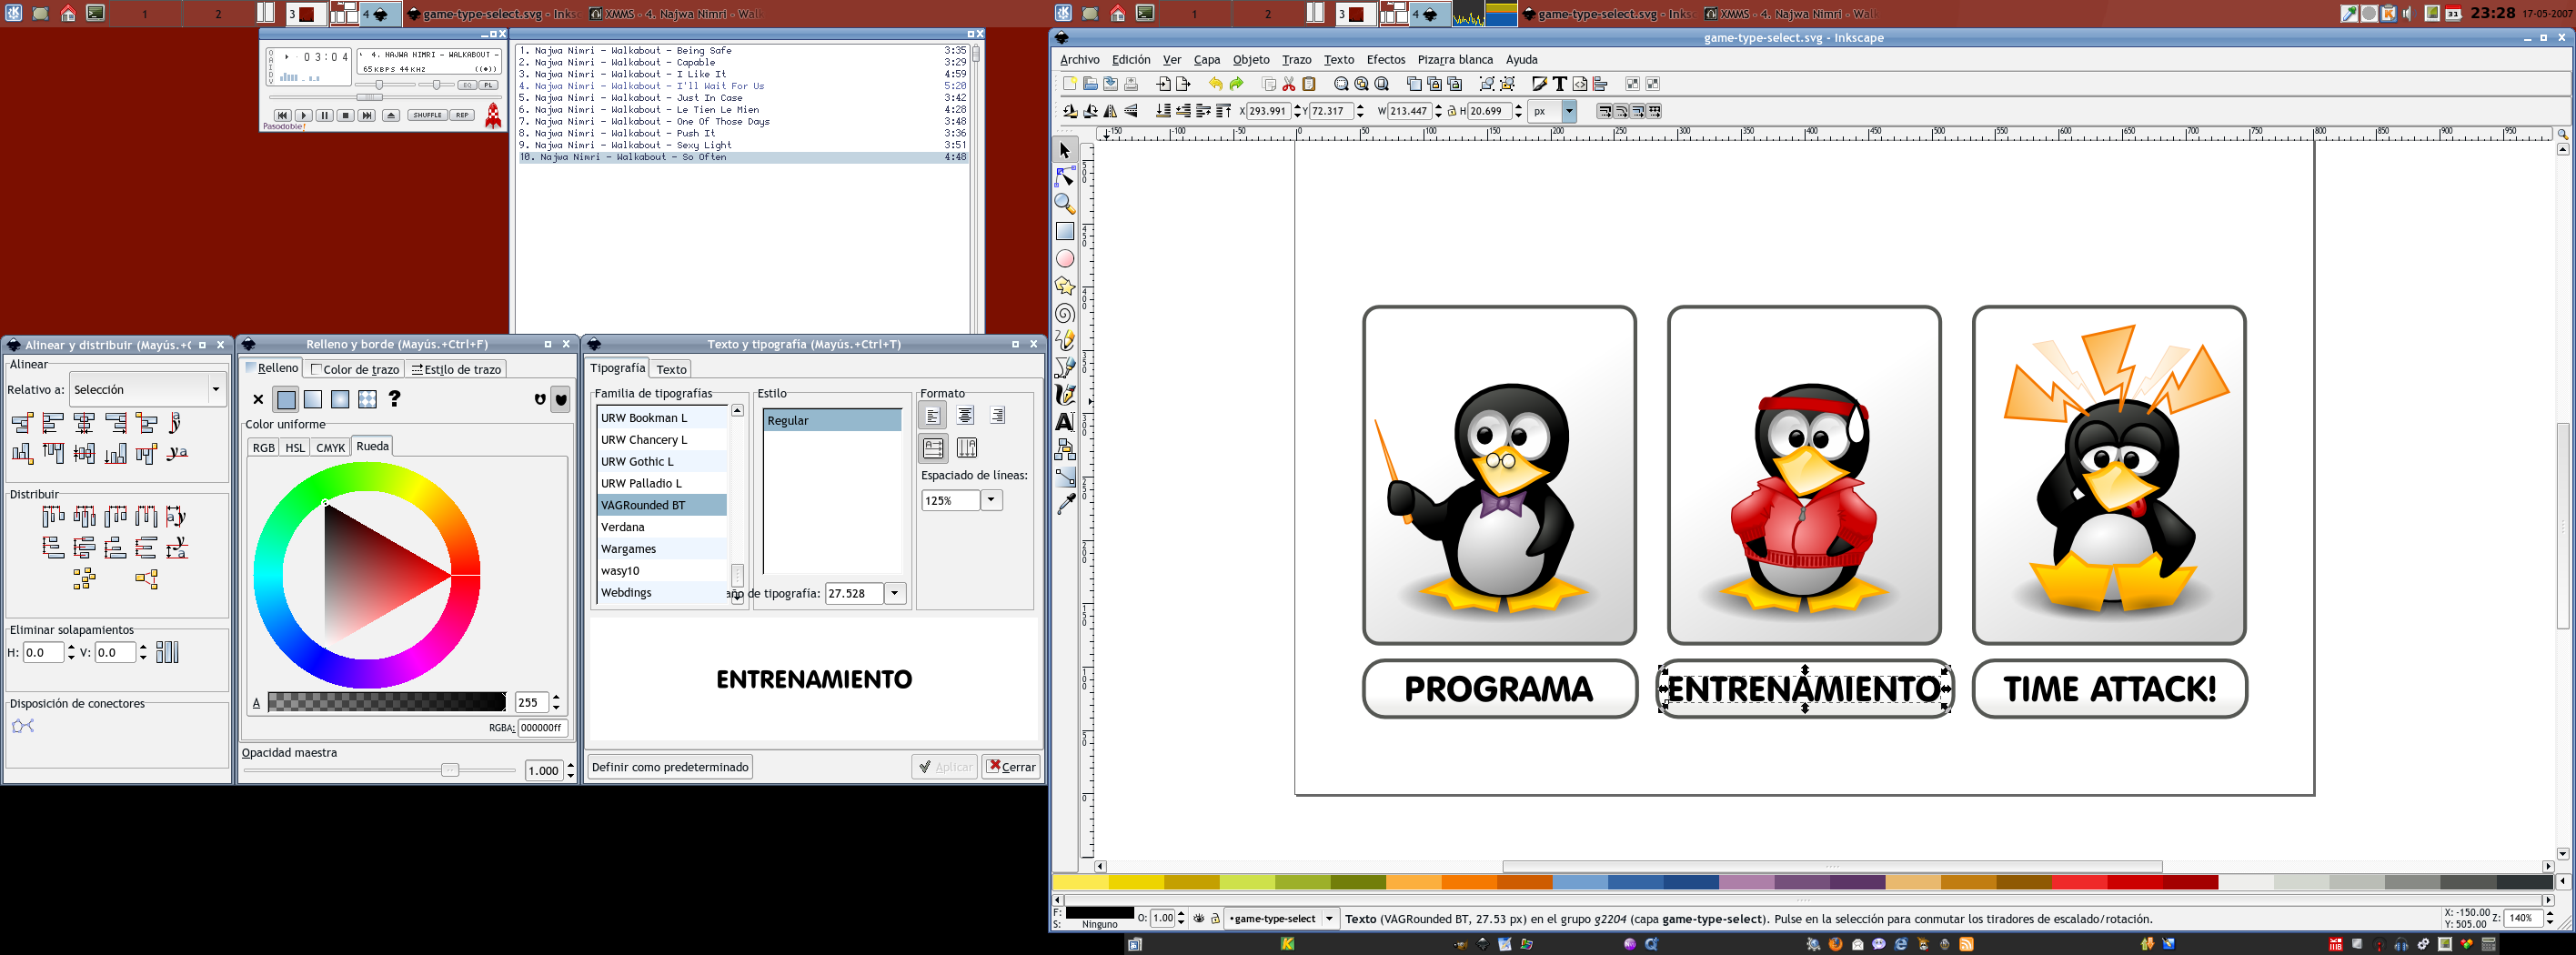The height and width of the screenshot is (955, 2576).
Task: Toggle center text alignment in Formato
Action: pyautogui.click(x=965, y=415)
